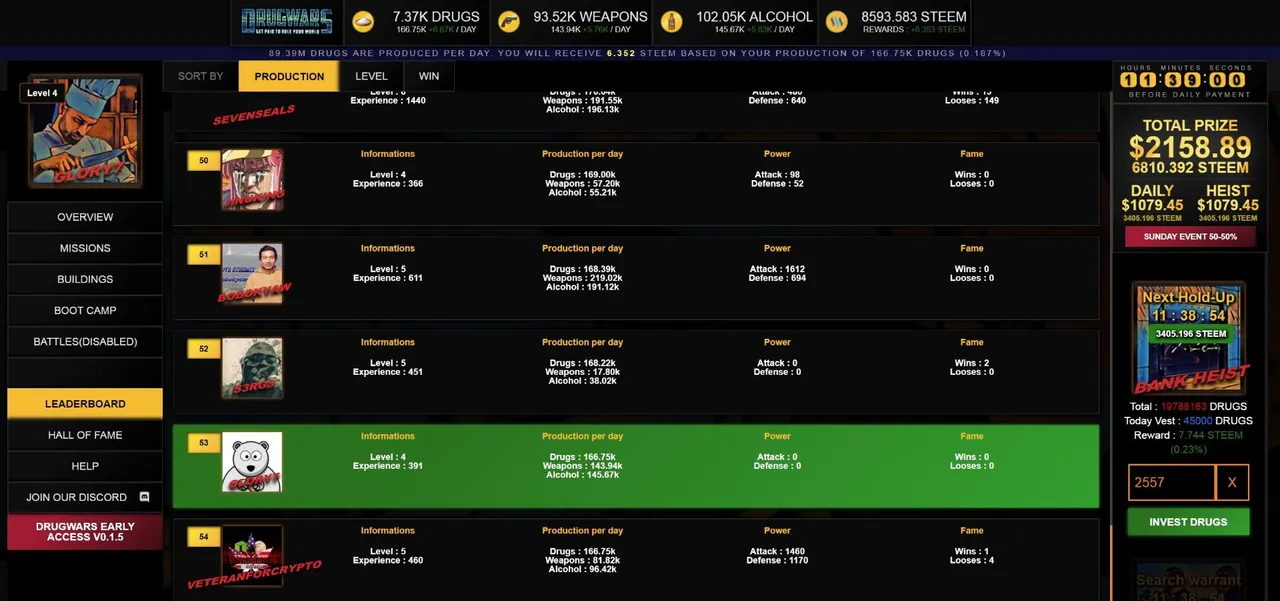The height and width of the screenshot is (601, 1280).
Task: Click the revolver weapons icon
Action: [x=509, y=22]
